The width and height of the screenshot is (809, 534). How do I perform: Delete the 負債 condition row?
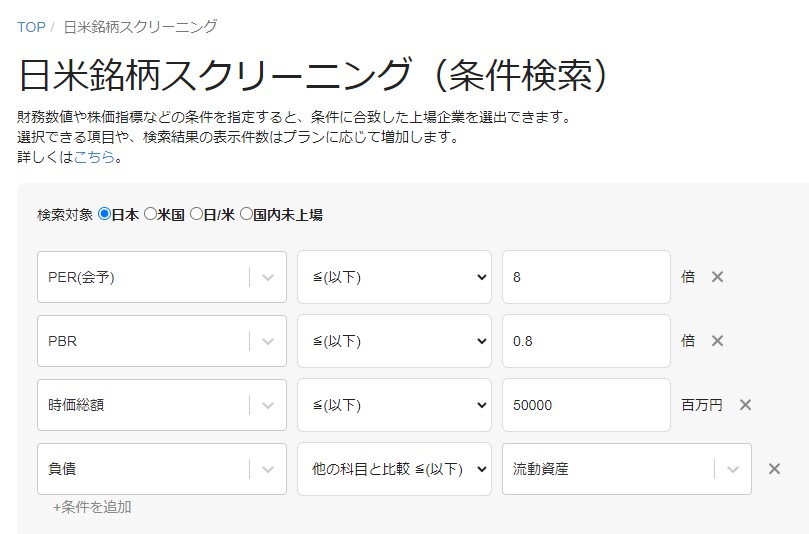click(x=774, y=469)
